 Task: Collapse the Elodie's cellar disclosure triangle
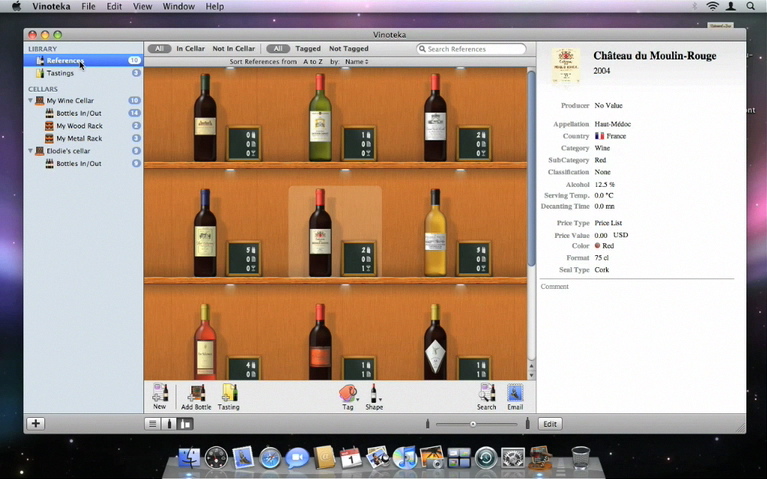pyautogui.click(x=30, y=151)
